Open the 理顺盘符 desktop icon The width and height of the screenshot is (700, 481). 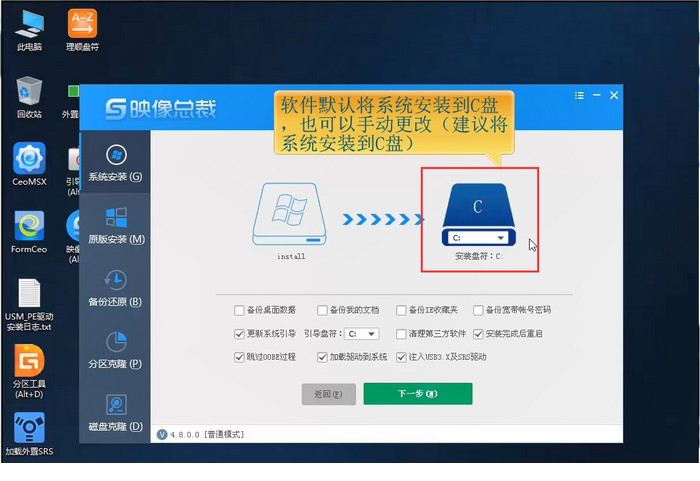tap(82, 30)
